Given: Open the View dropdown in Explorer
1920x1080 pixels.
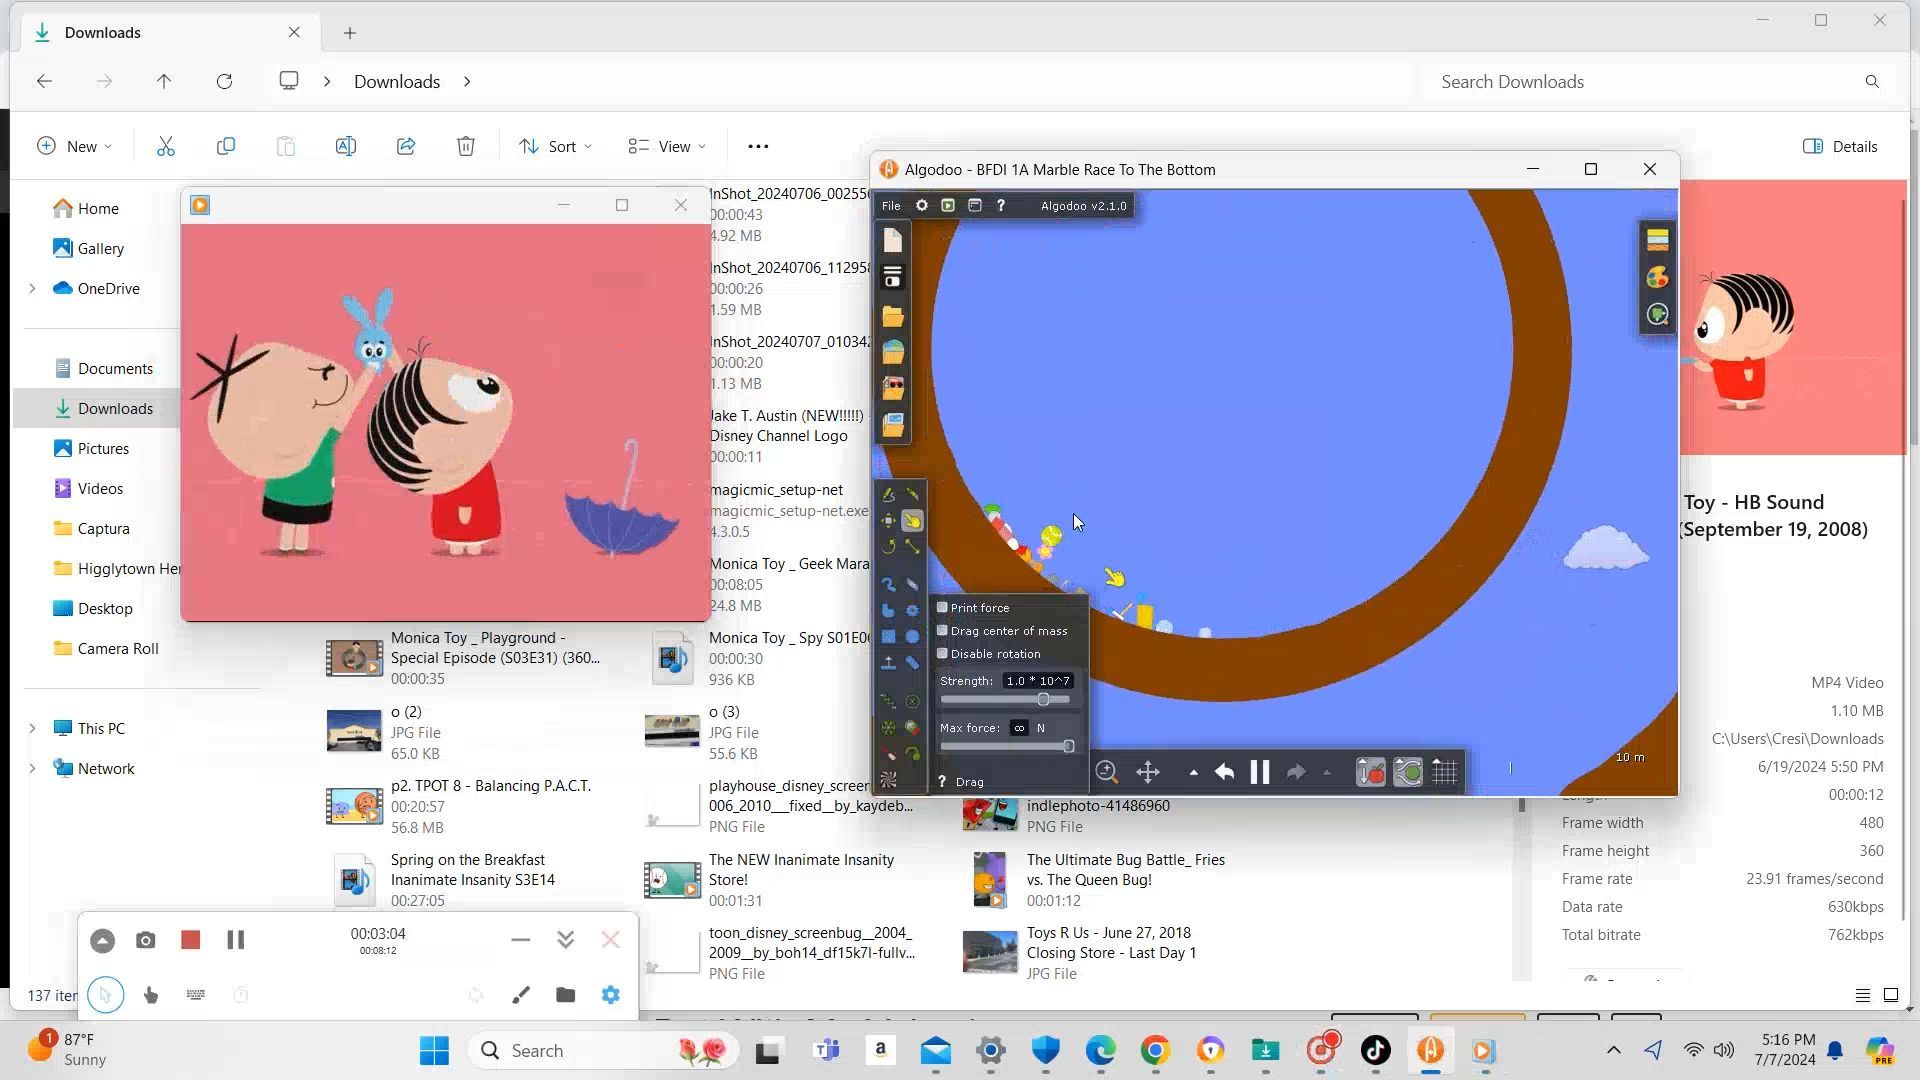Looking at the screenshot, I should [667, 147].
